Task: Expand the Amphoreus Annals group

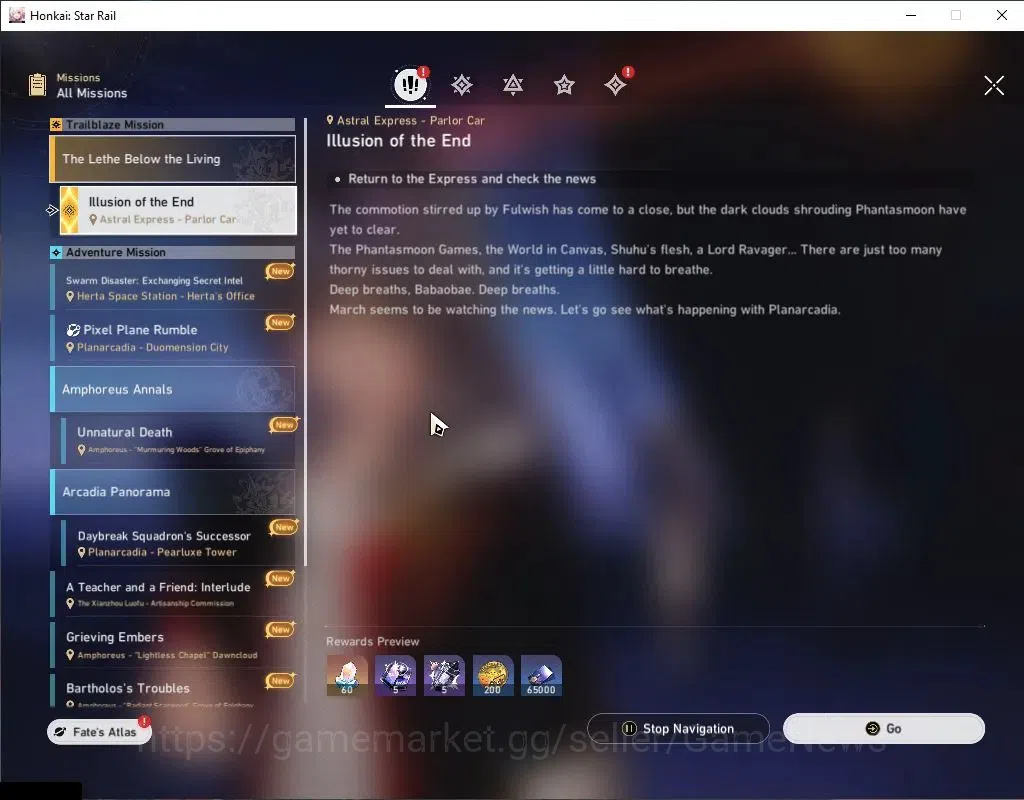Action: [x=172, y=389]
